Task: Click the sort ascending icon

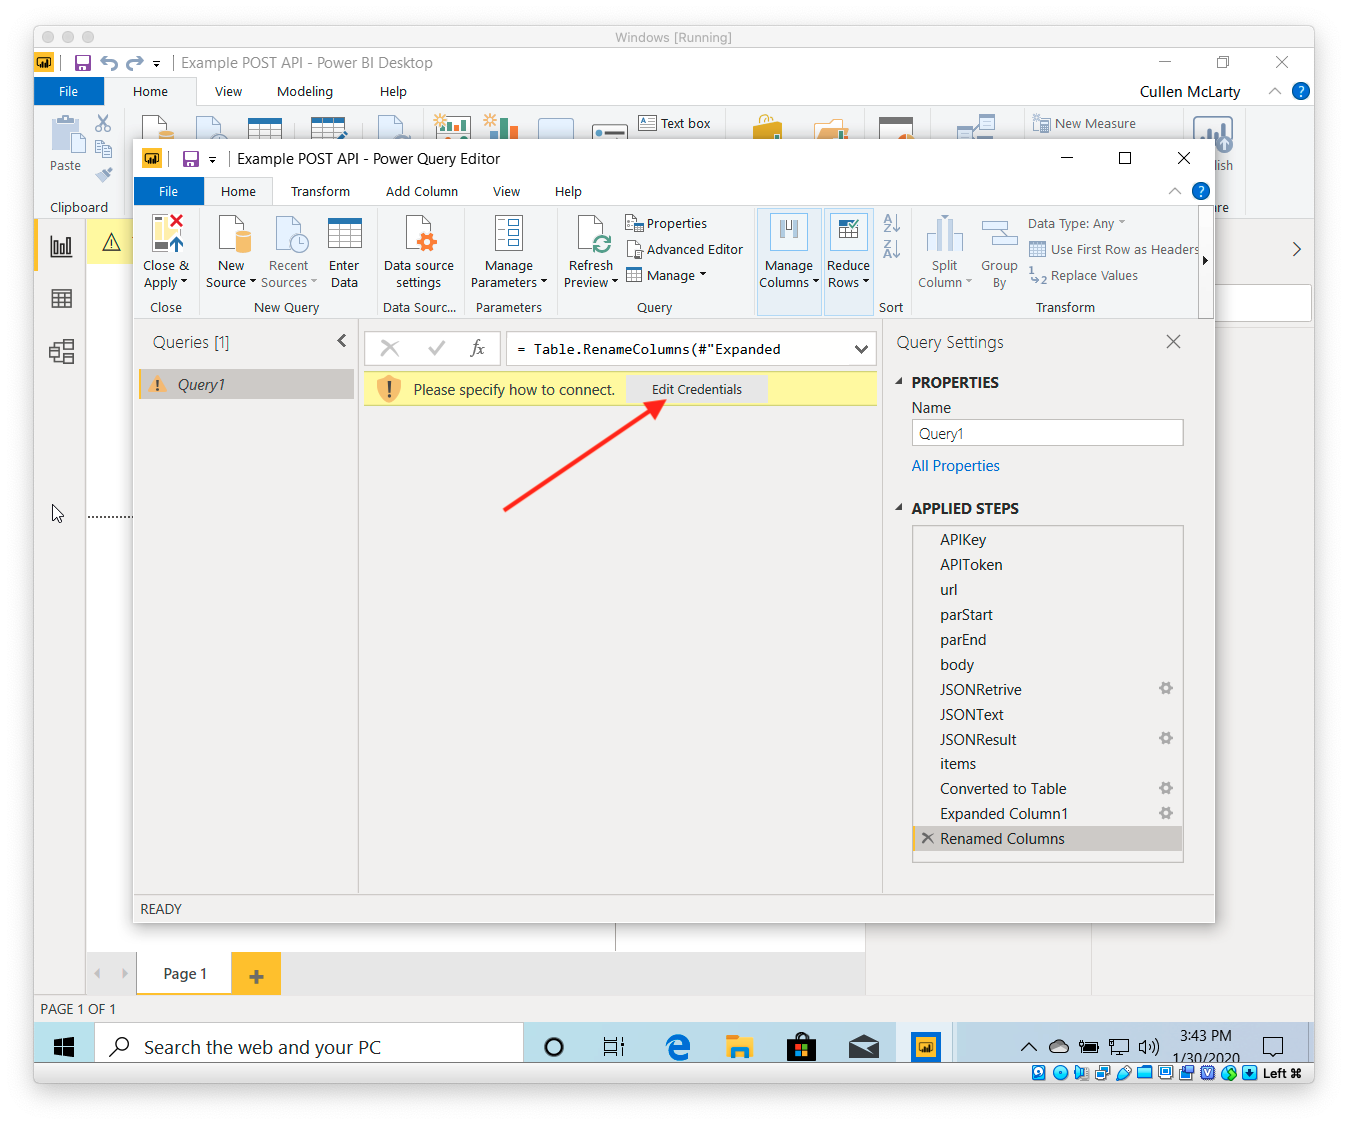Action: pos(892,224)
